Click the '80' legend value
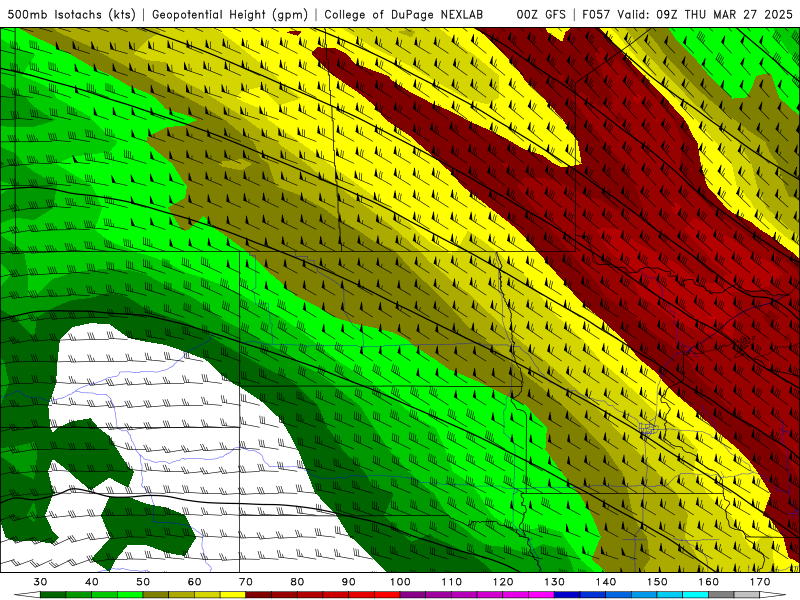800x600 pixels. click(x=297, y=582)
